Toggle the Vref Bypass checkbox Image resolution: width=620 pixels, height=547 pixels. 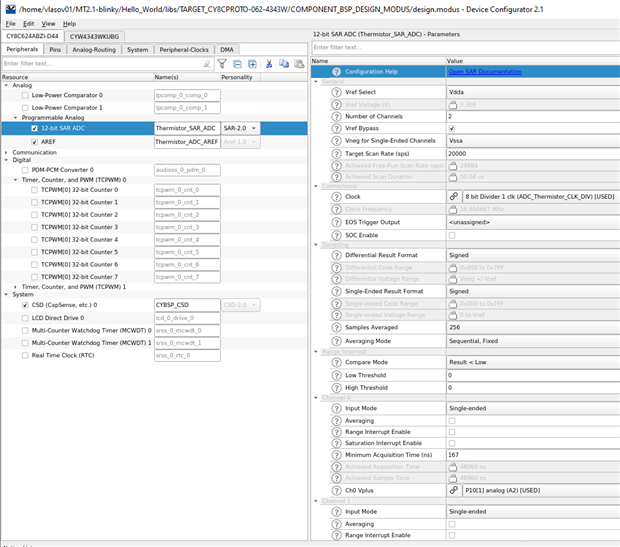(x=452, y=129)
